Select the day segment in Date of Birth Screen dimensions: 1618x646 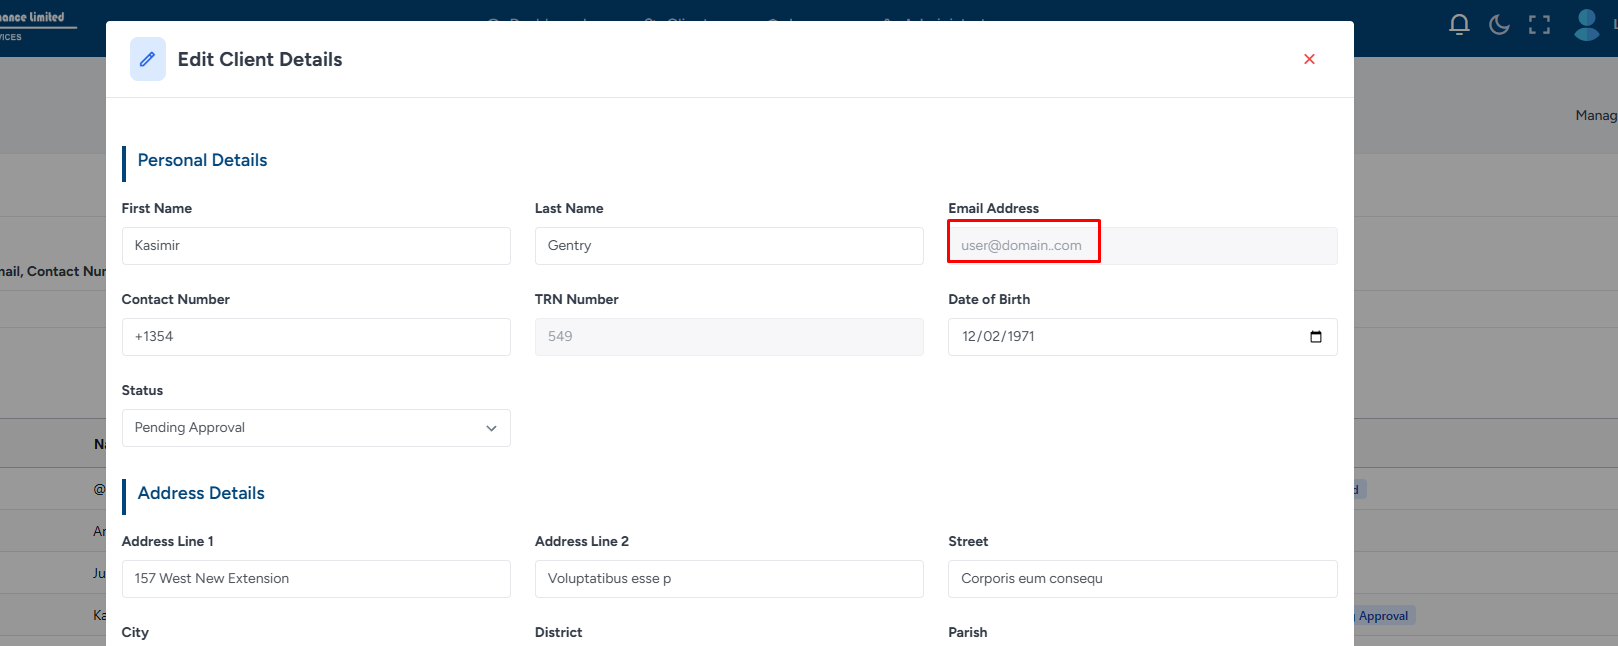(993, 337)
